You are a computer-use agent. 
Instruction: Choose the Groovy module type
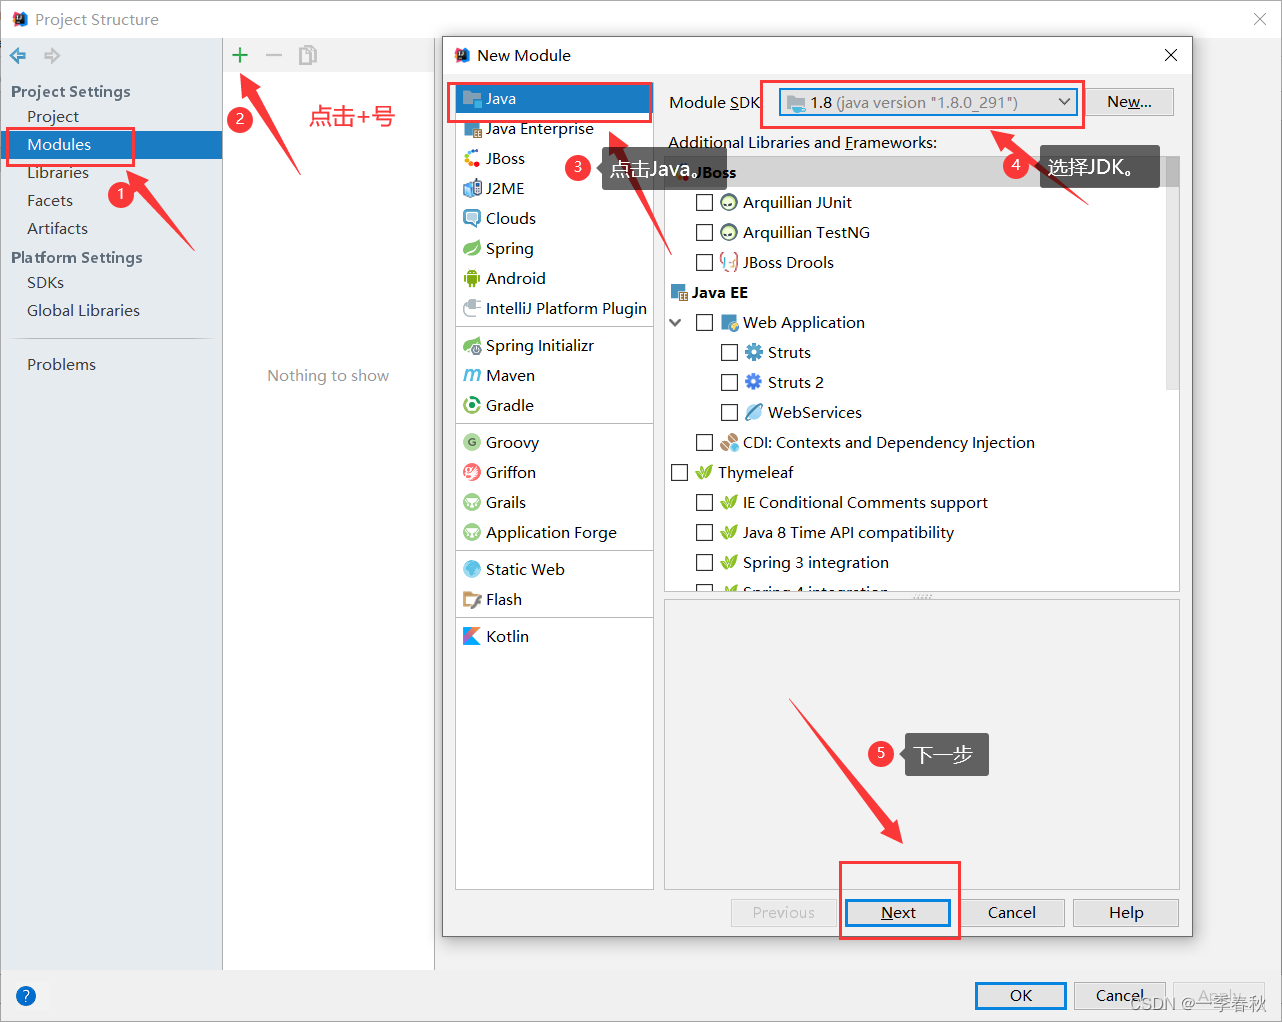pyautogui.click(x=510, y=441)
